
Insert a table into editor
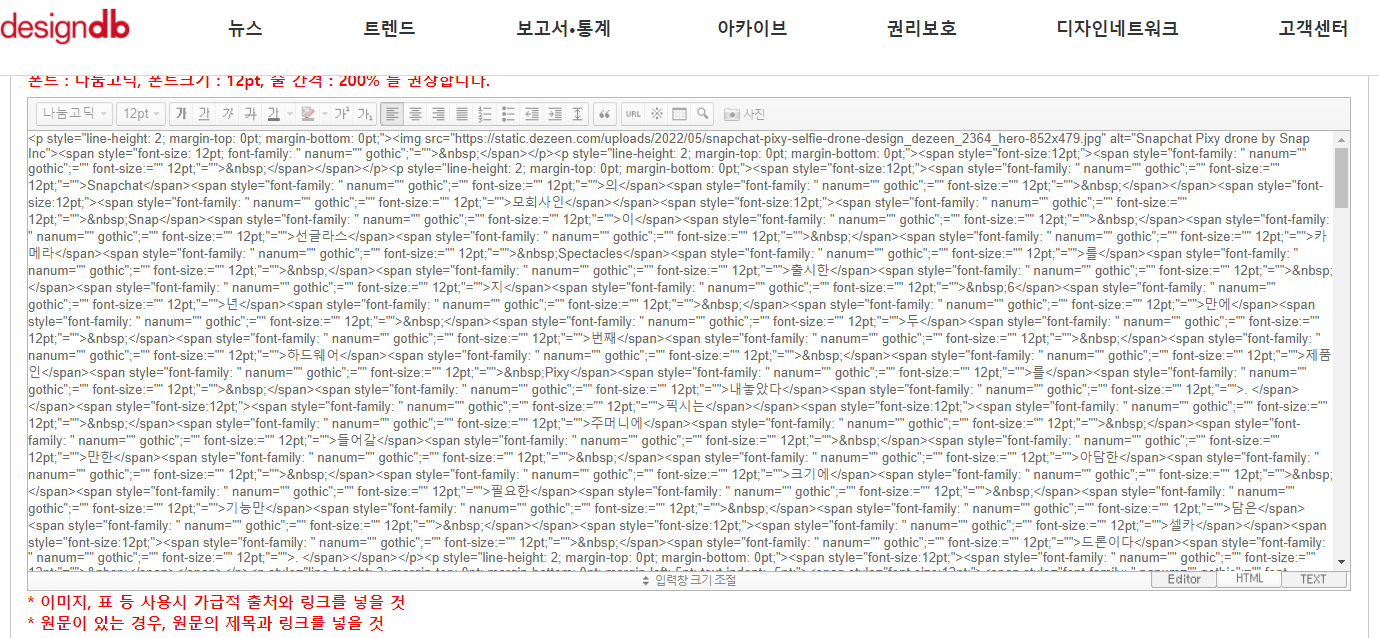(x=680, y=114)
